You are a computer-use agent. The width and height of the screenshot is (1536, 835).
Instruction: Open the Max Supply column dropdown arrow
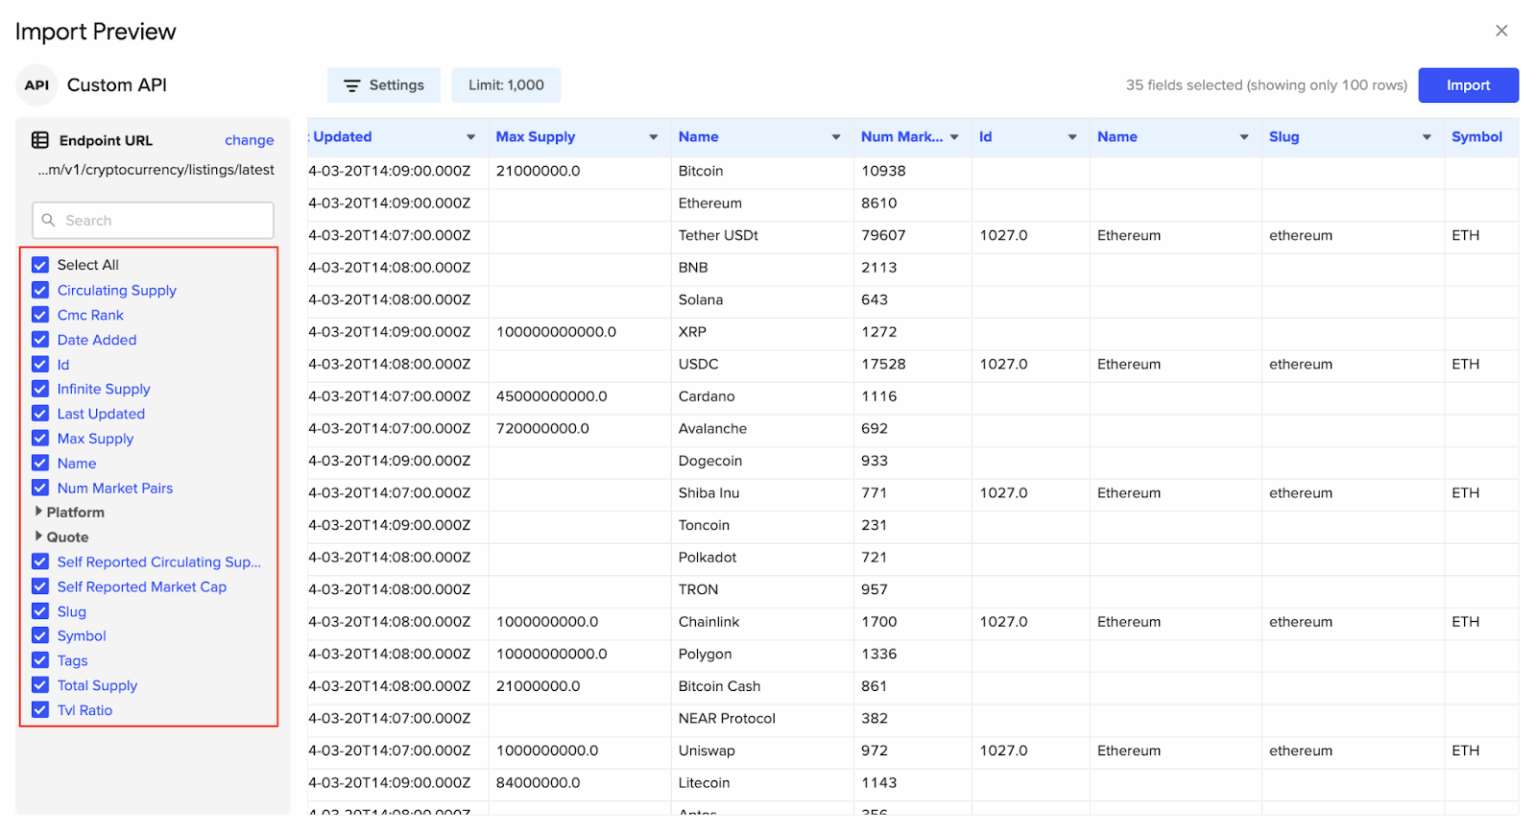pyautogui.click(x=653, y=137)
